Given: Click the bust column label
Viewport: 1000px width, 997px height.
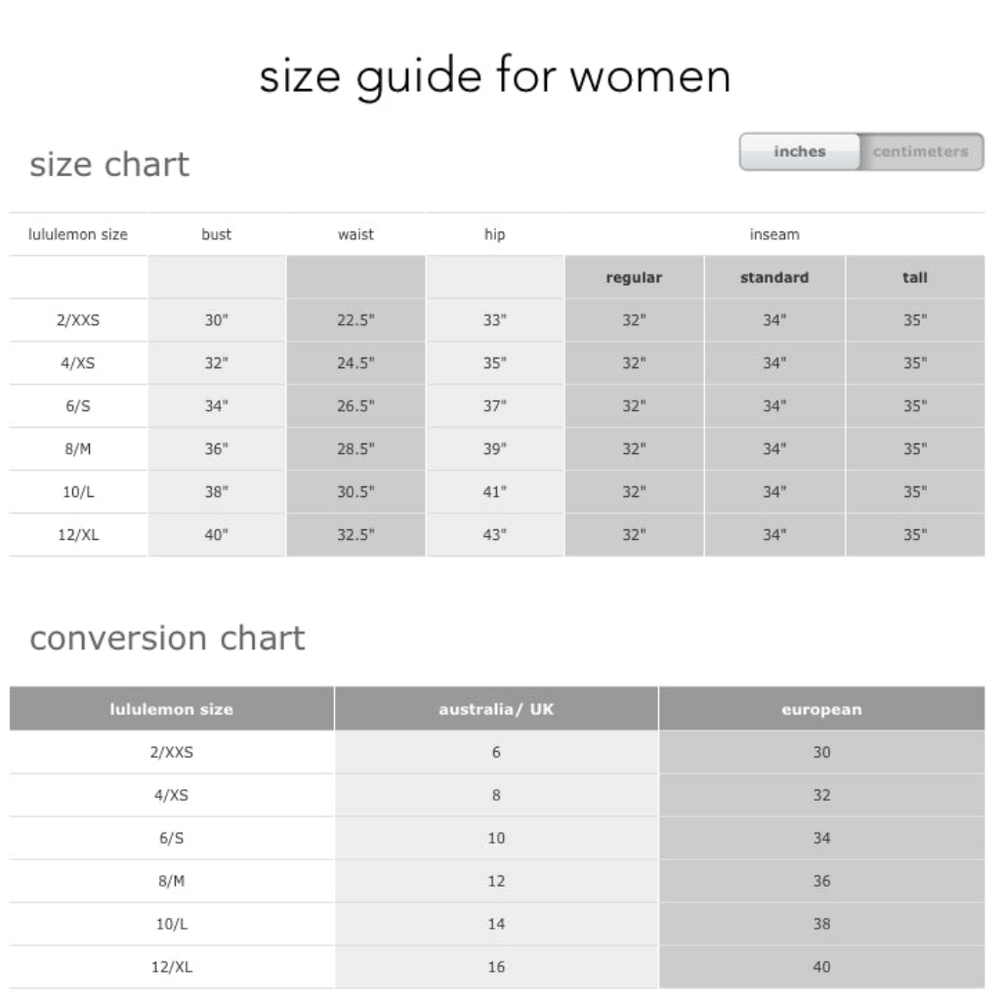Looking at the screenshot, I should coord(216,234).
